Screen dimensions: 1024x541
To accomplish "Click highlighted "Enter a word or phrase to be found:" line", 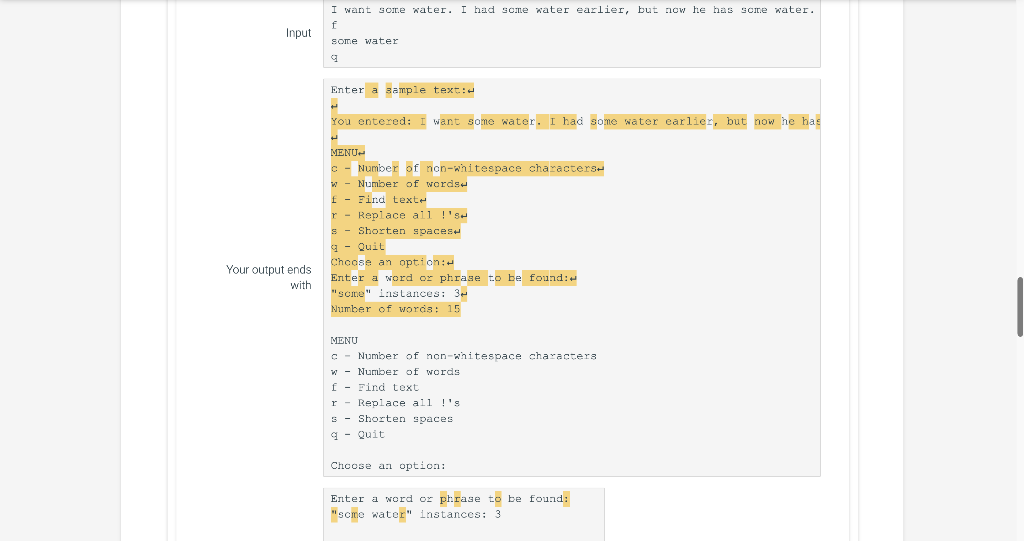I will pos(453,278).
